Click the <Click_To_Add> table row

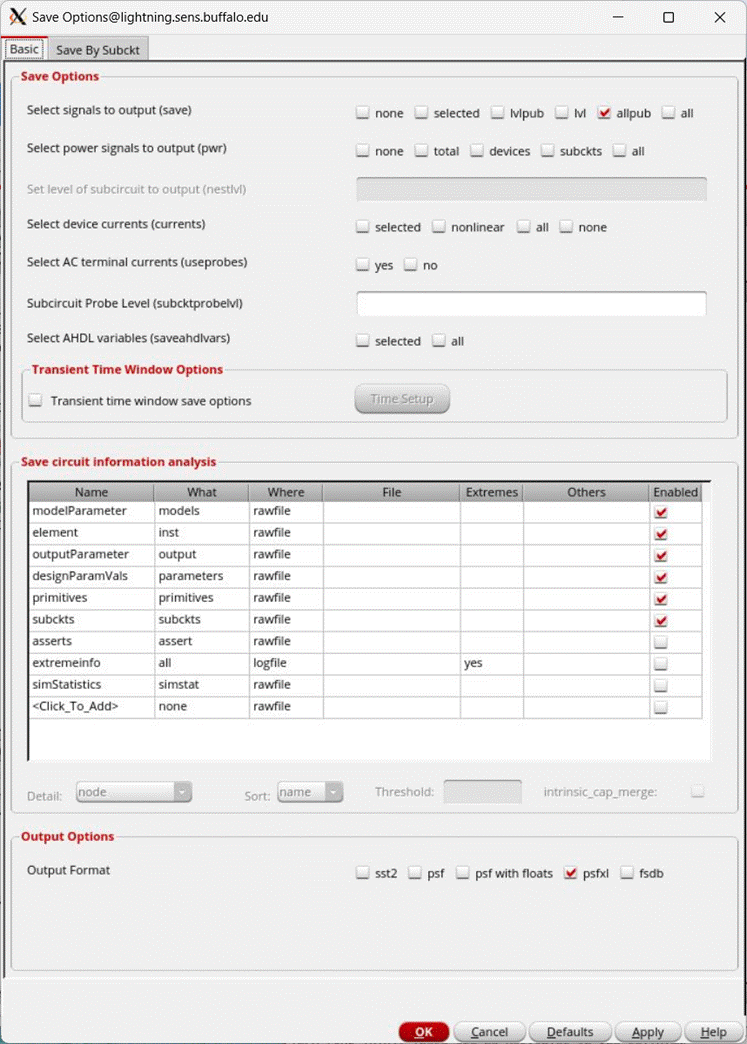point(90,706)
